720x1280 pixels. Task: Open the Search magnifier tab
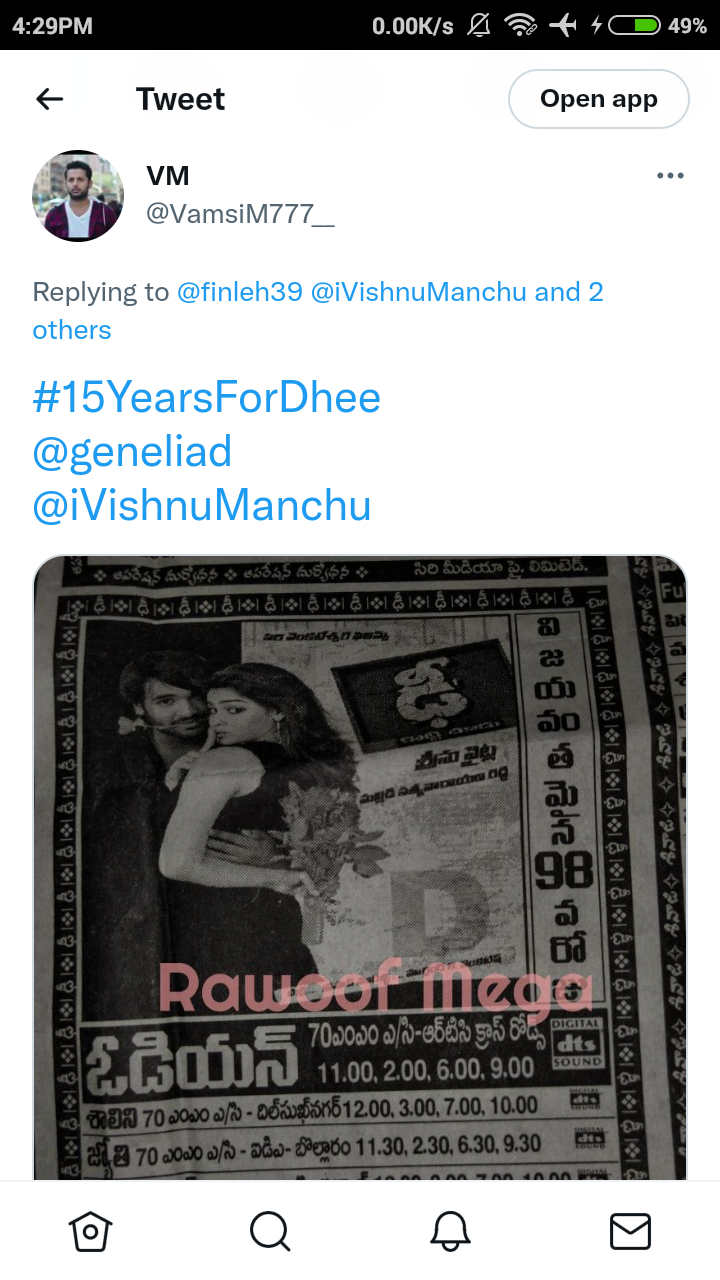[270, 1231]
